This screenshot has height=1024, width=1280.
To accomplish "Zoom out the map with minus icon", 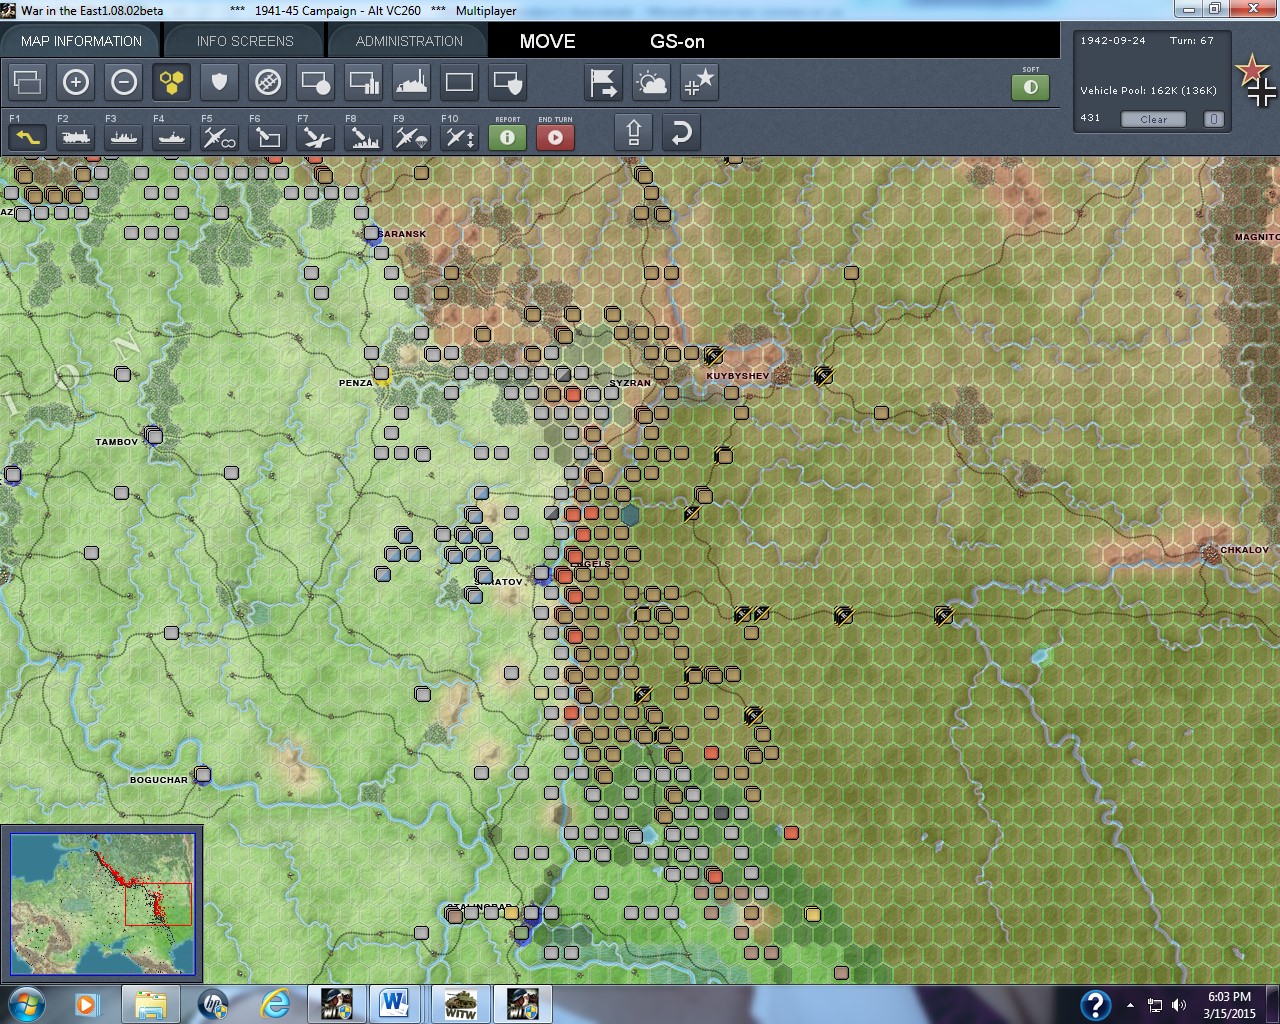I will [x=124, y=82].
